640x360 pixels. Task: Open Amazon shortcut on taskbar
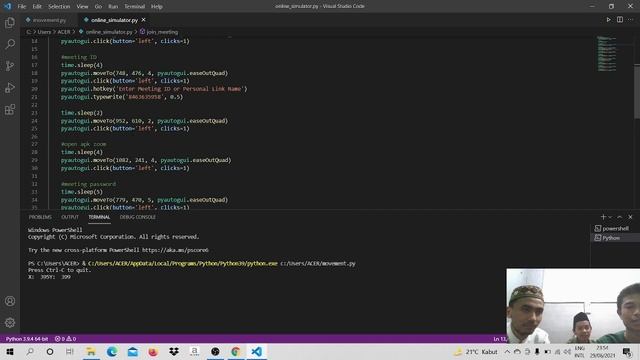(195, 351)
